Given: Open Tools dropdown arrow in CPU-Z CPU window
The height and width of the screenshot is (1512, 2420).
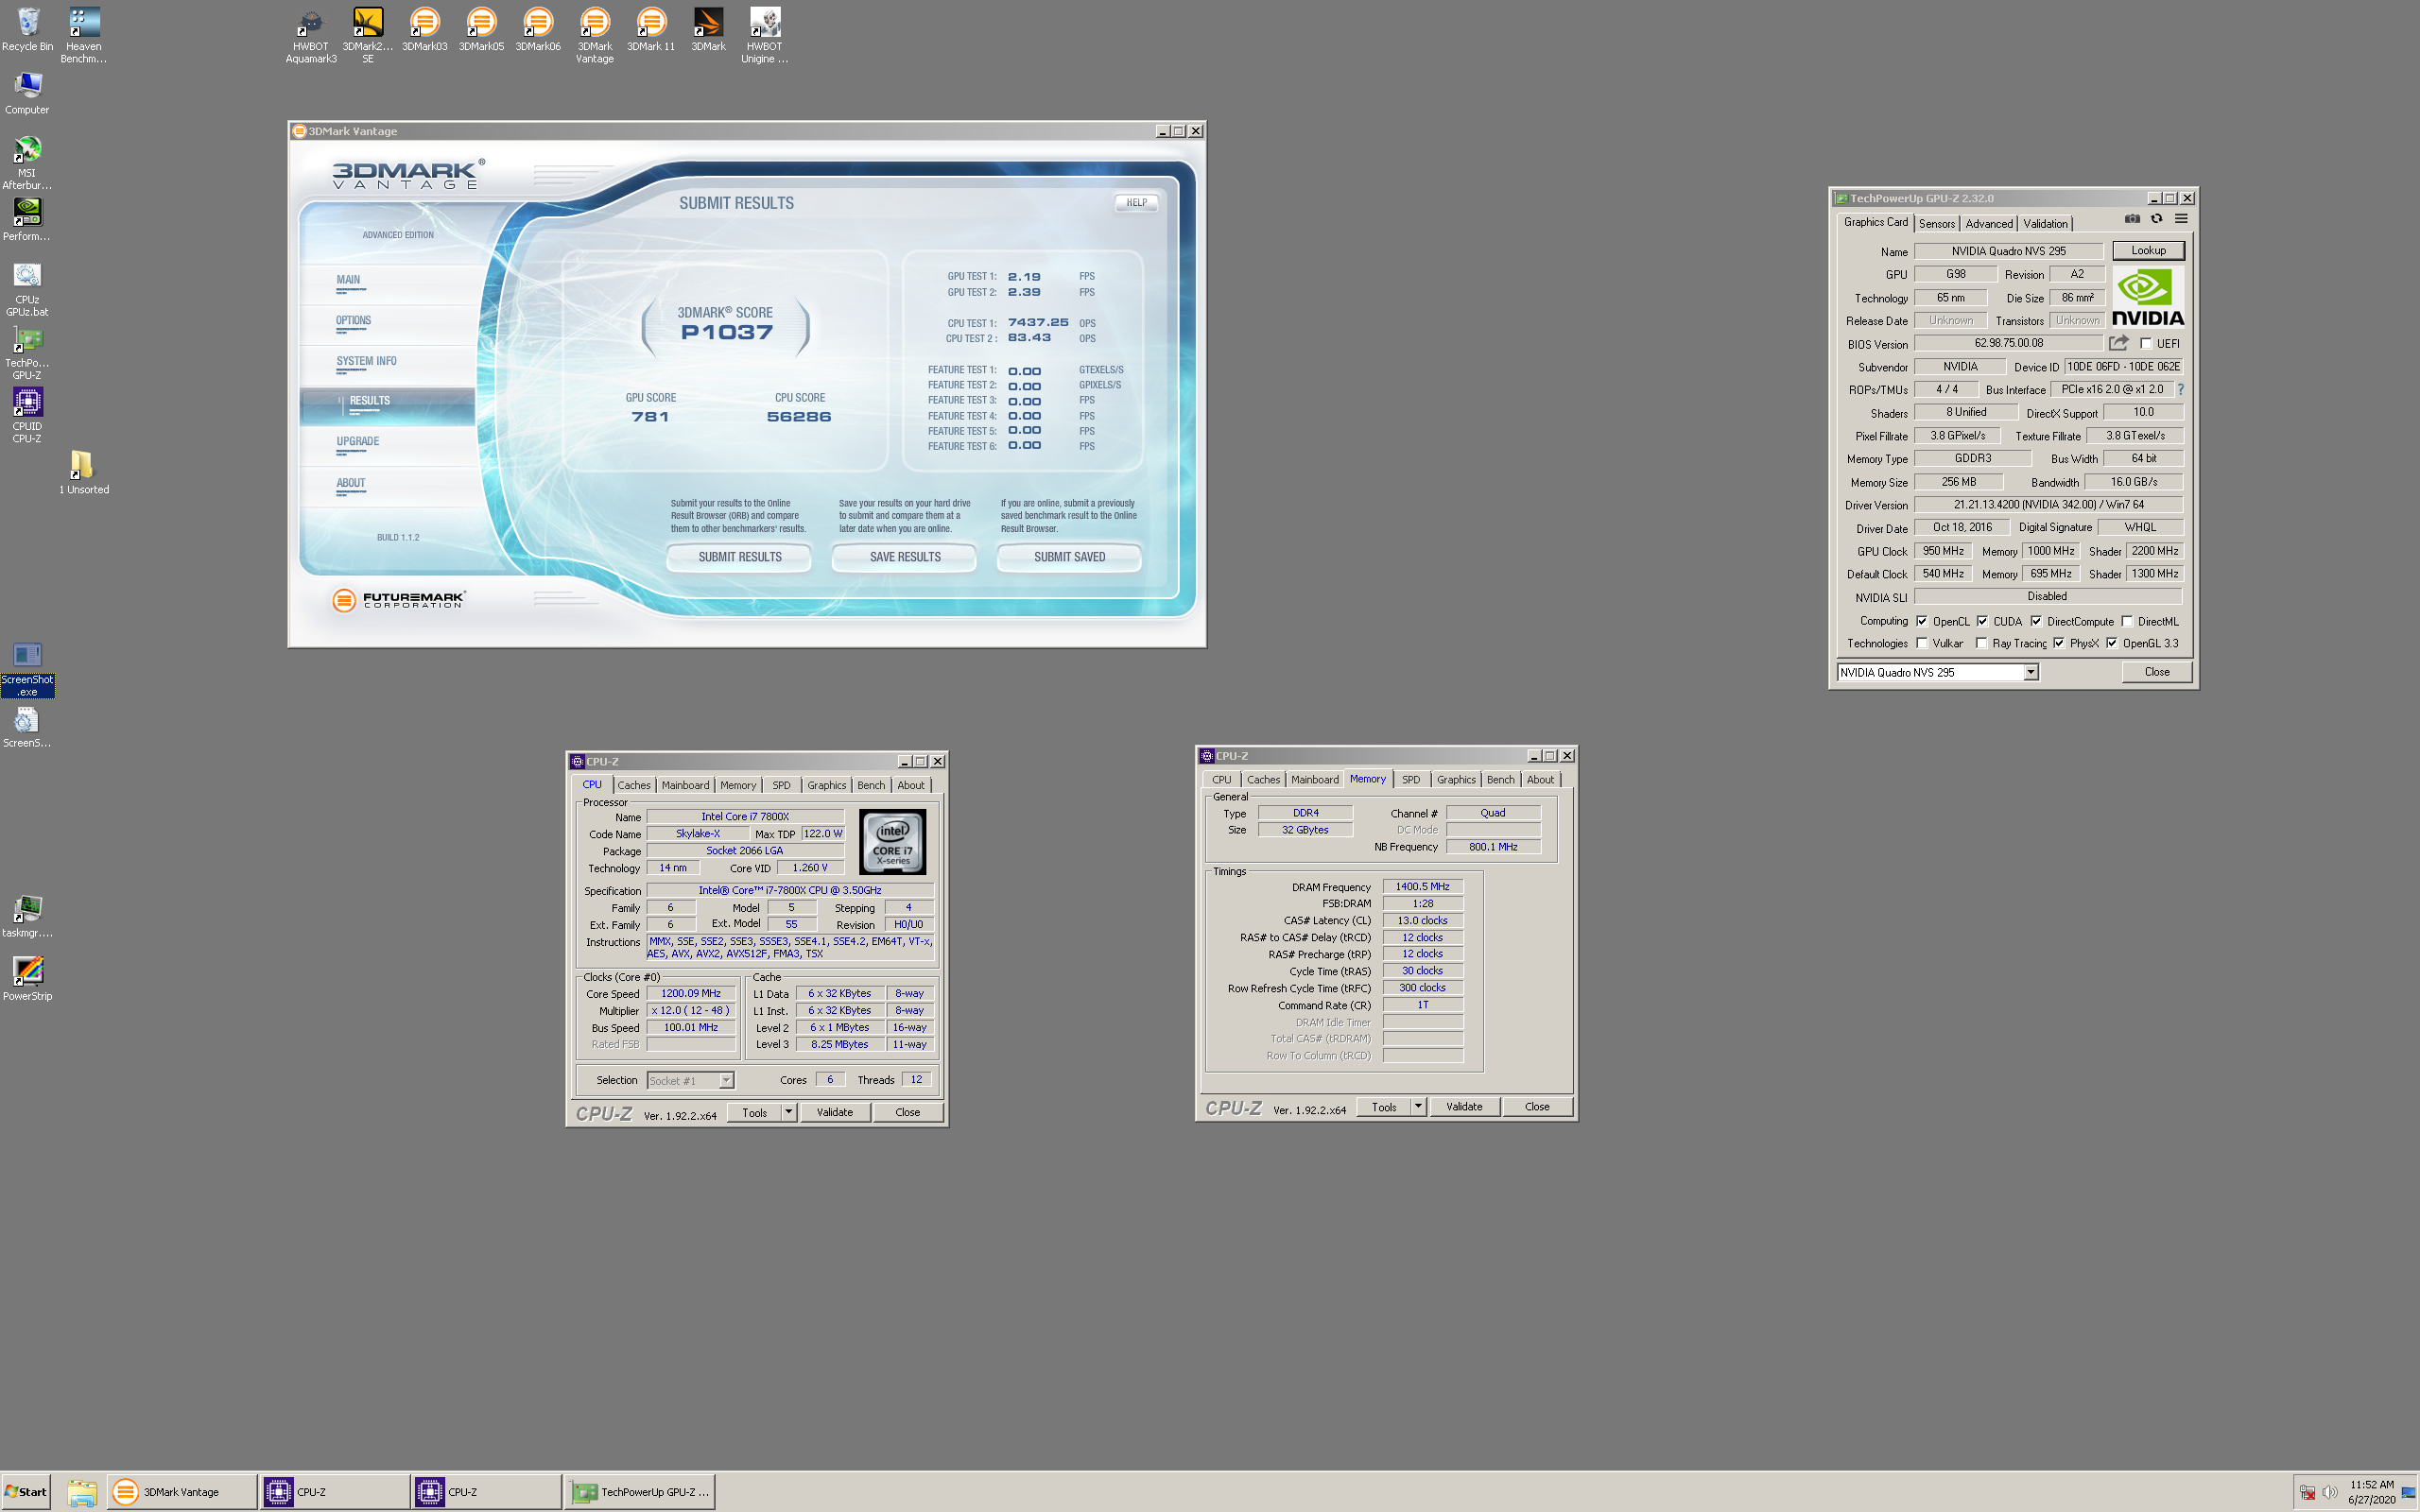Looking at the screenshot, I should pyautogui.click(x=788, y=1112).
